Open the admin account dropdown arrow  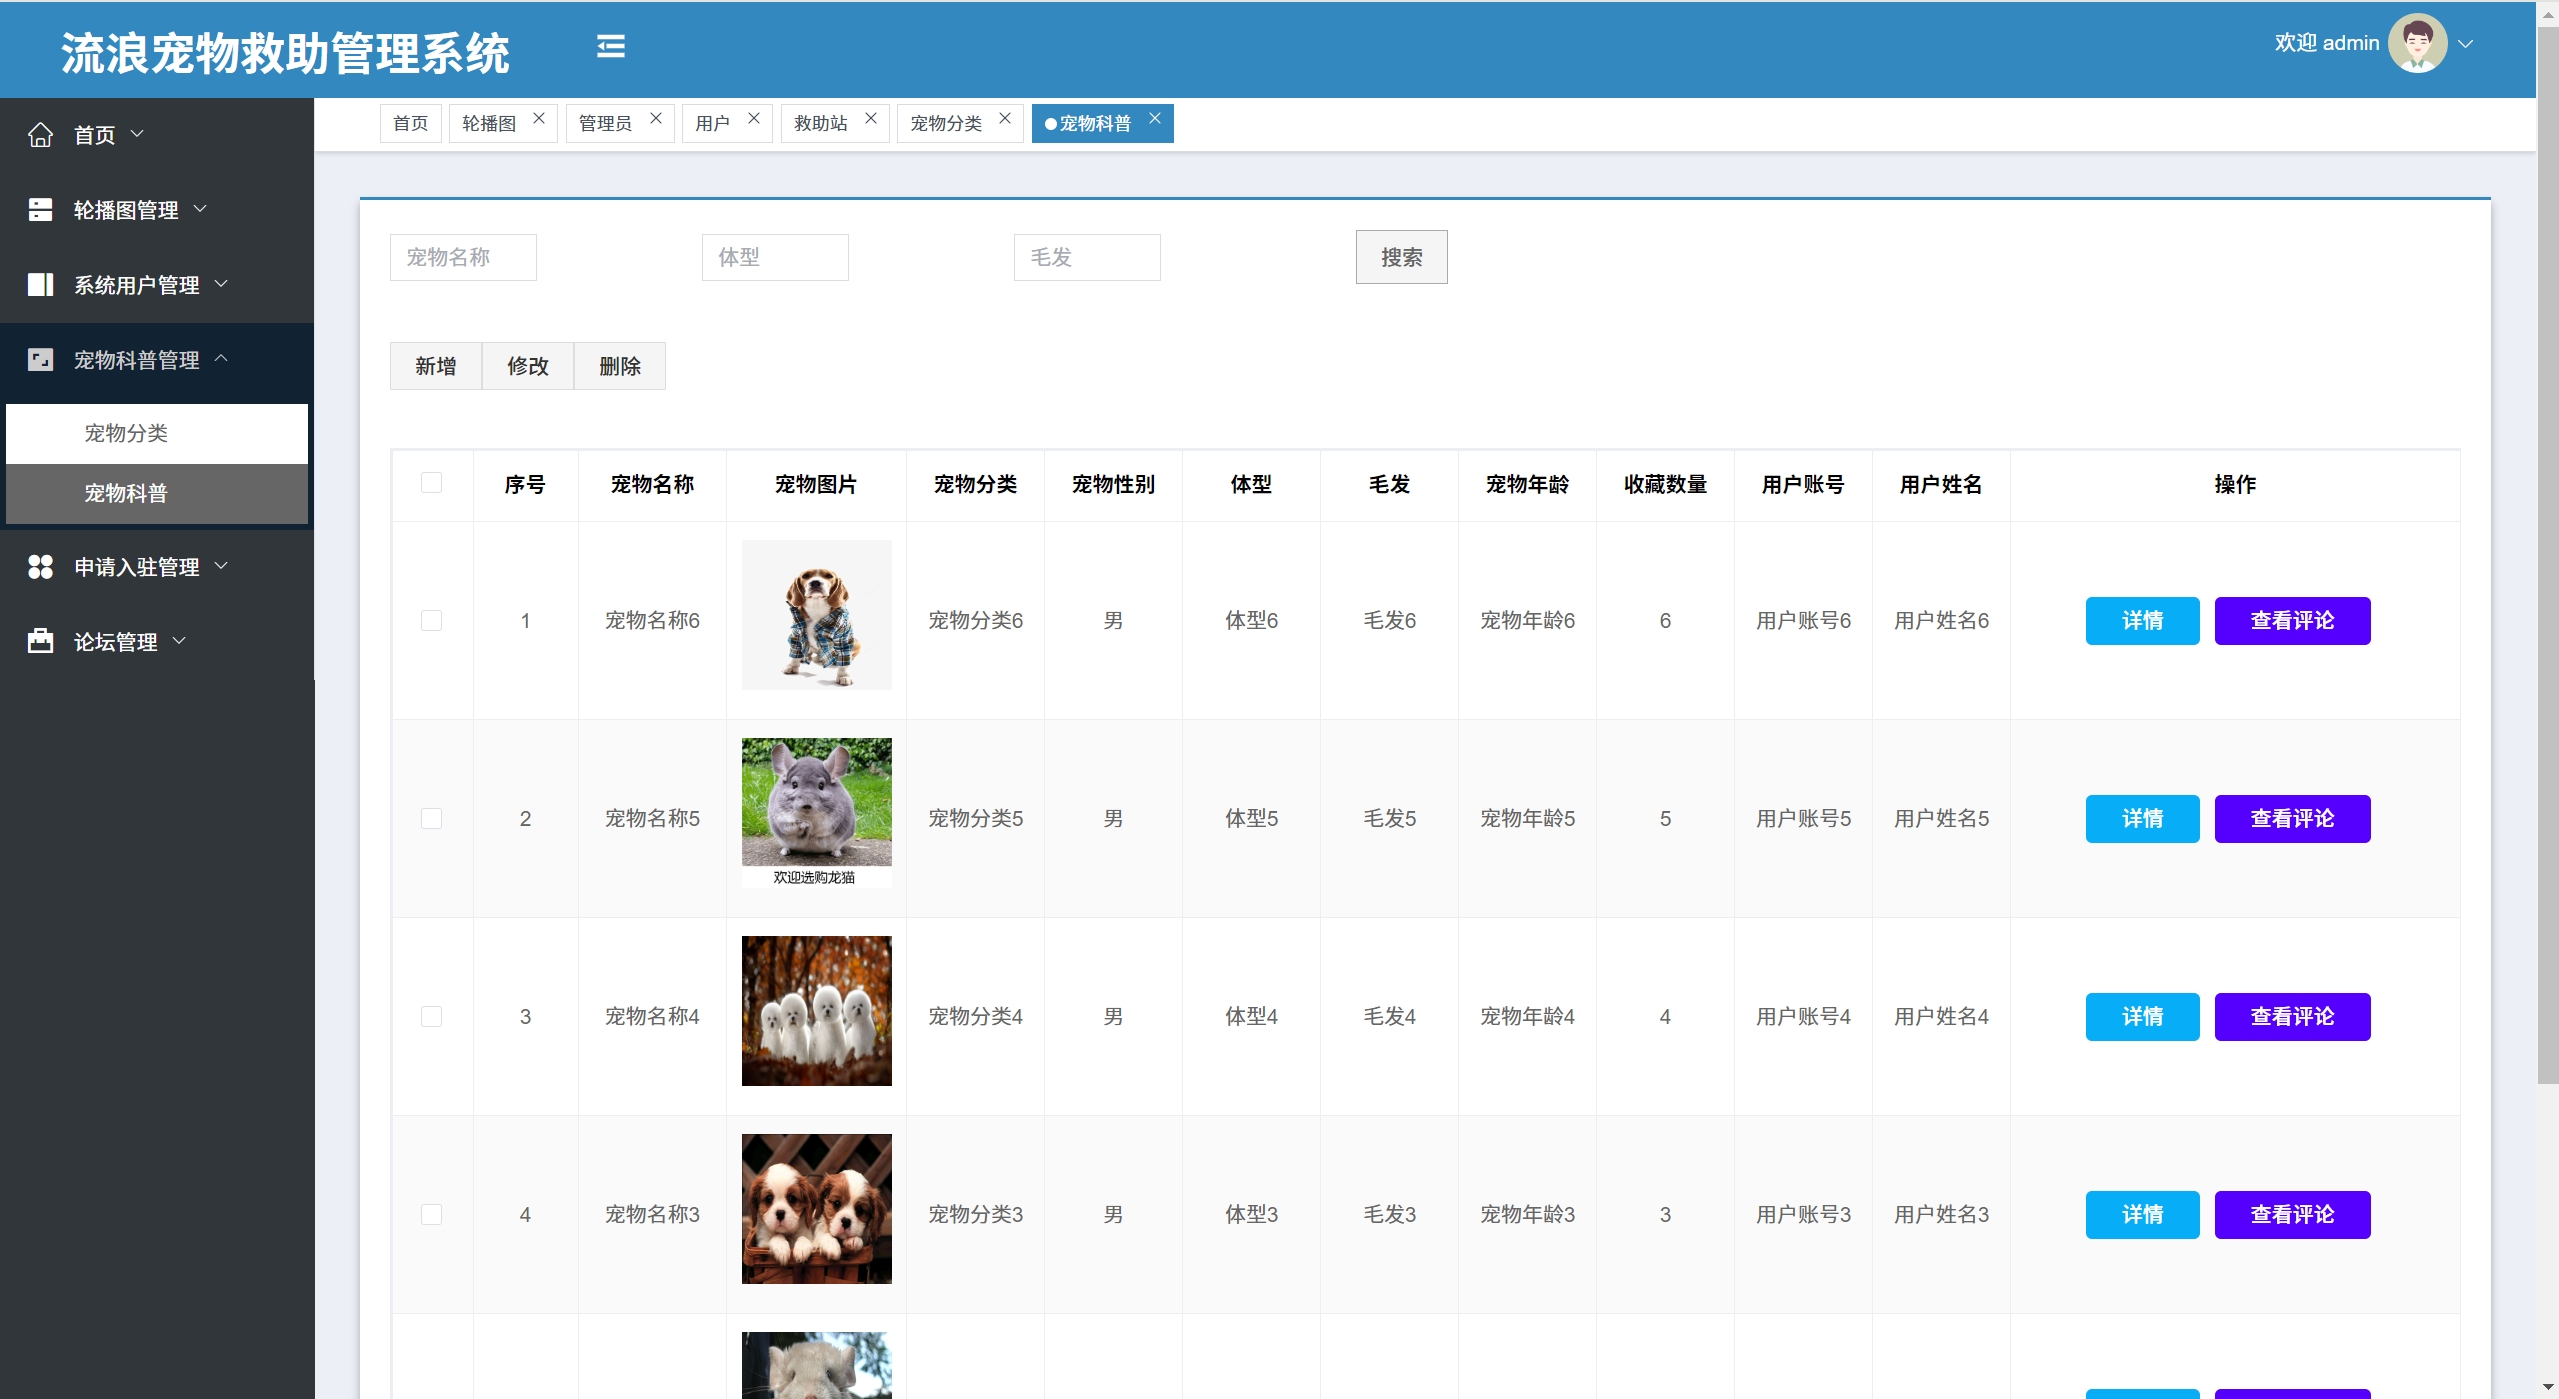pos(2466,44)
